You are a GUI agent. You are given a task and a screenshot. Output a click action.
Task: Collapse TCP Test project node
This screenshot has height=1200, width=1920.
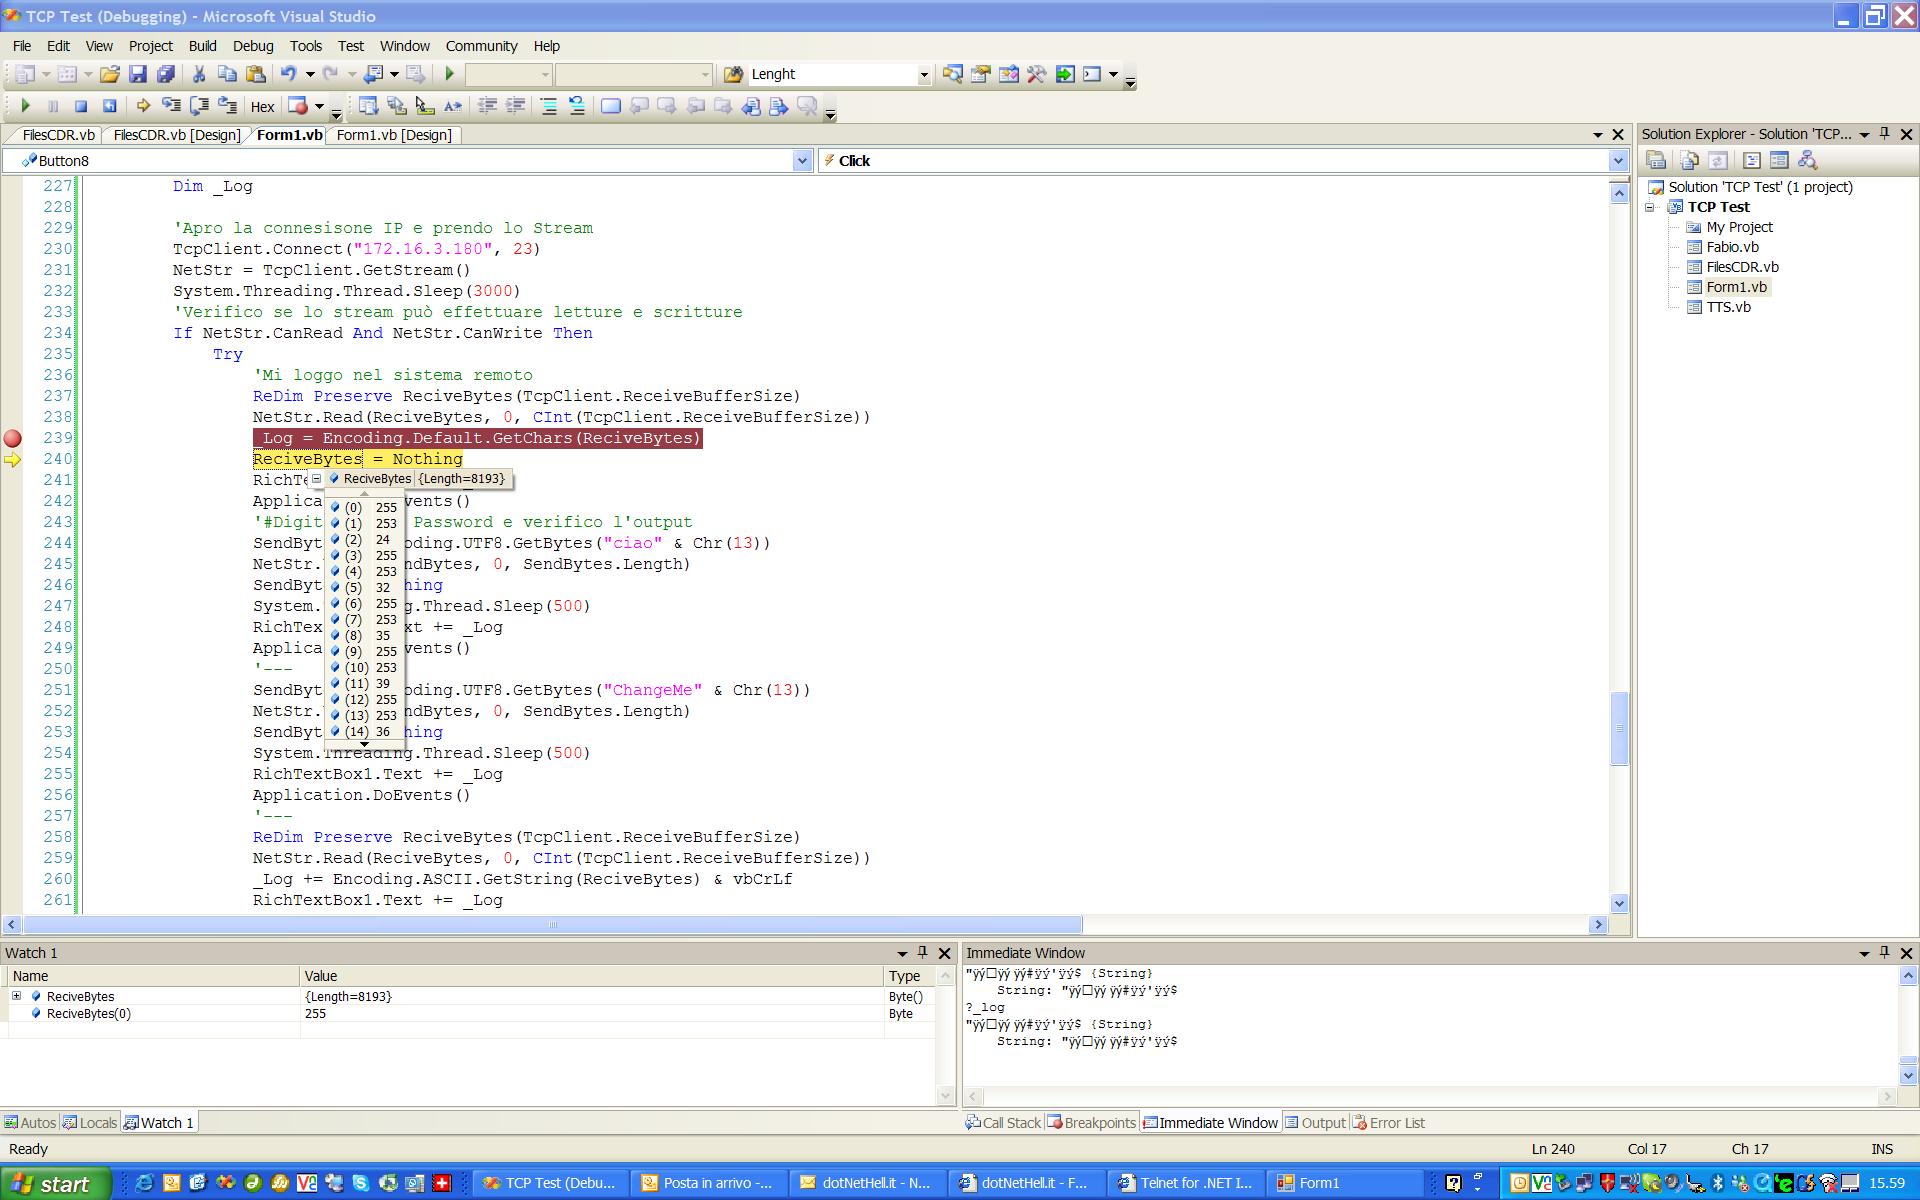(1650, 207)
